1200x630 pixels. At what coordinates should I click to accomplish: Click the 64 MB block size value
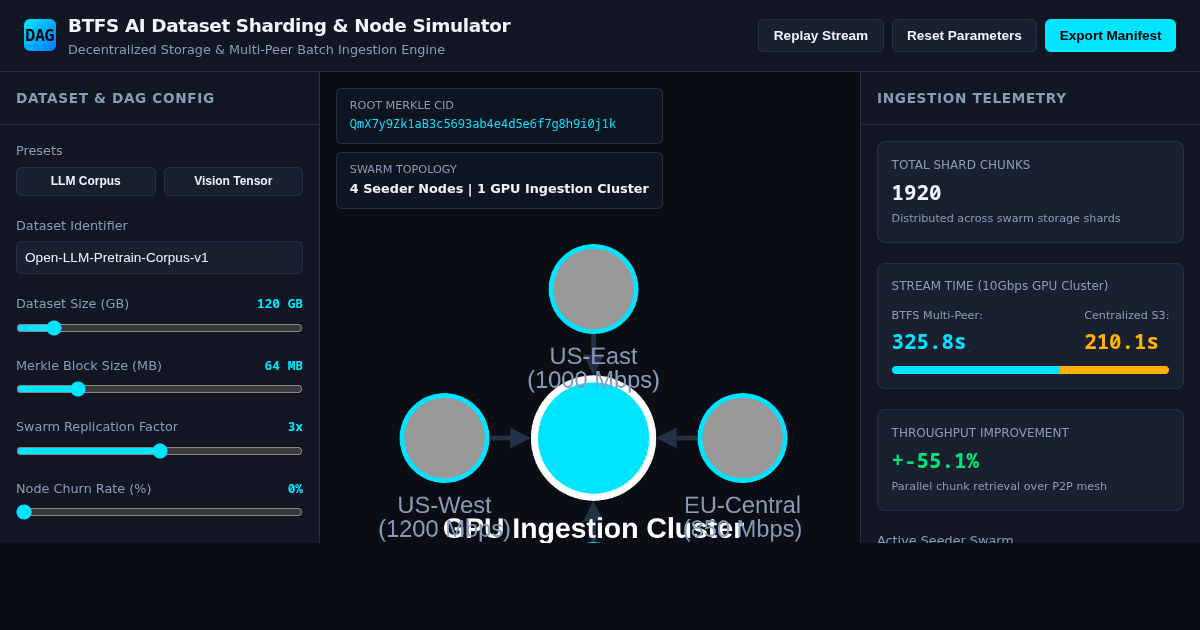pyautogui.click(x=284, y=366)
